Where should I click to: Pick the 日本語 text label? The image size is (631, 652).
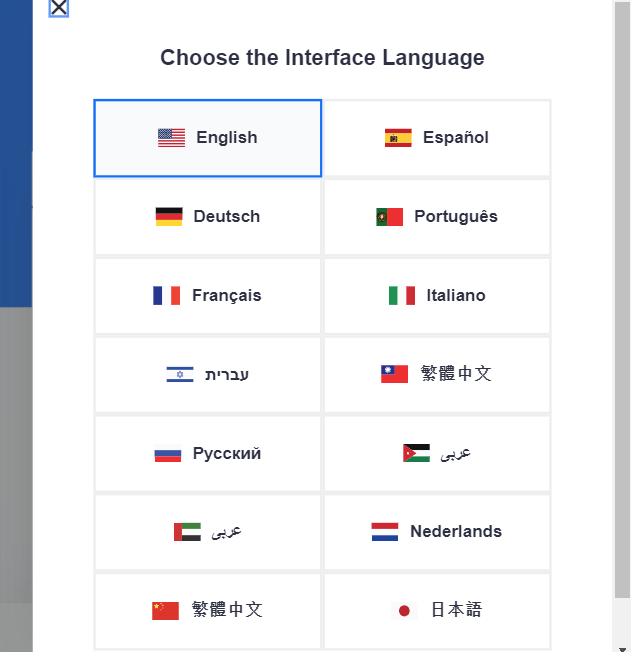point(456,610)
